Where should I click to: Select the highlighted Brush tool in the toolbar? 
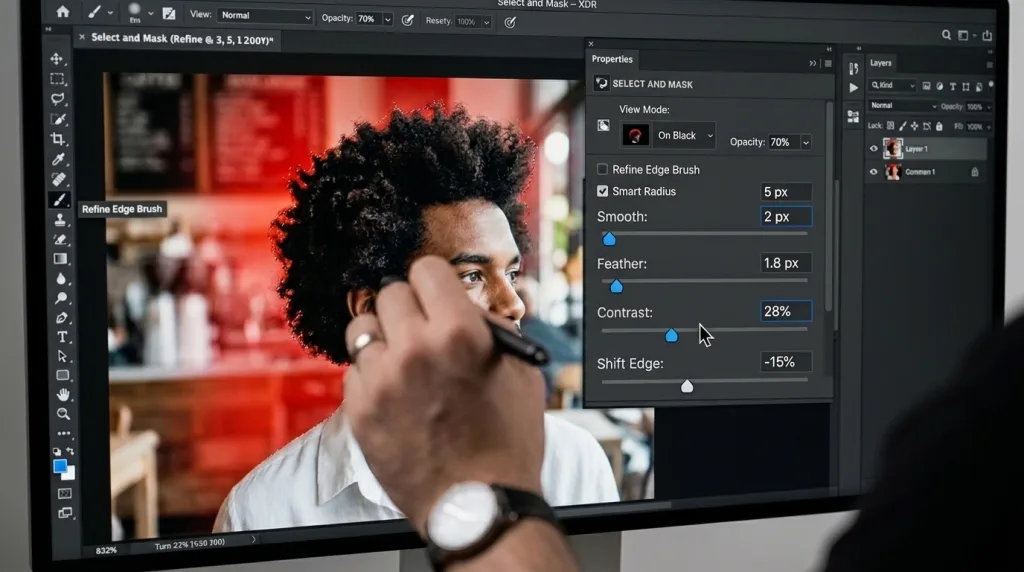click(x=59, y=200)
